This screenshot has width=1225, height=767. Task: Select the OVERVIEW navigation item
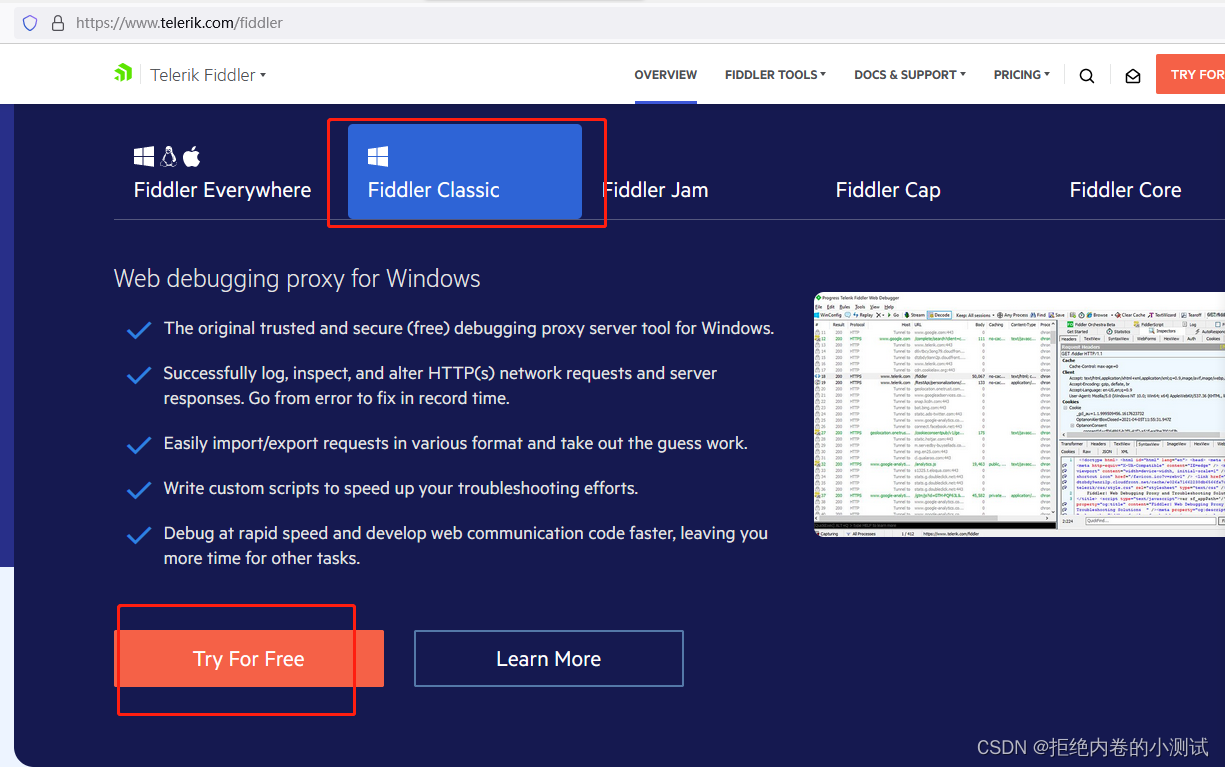point(665,74)
